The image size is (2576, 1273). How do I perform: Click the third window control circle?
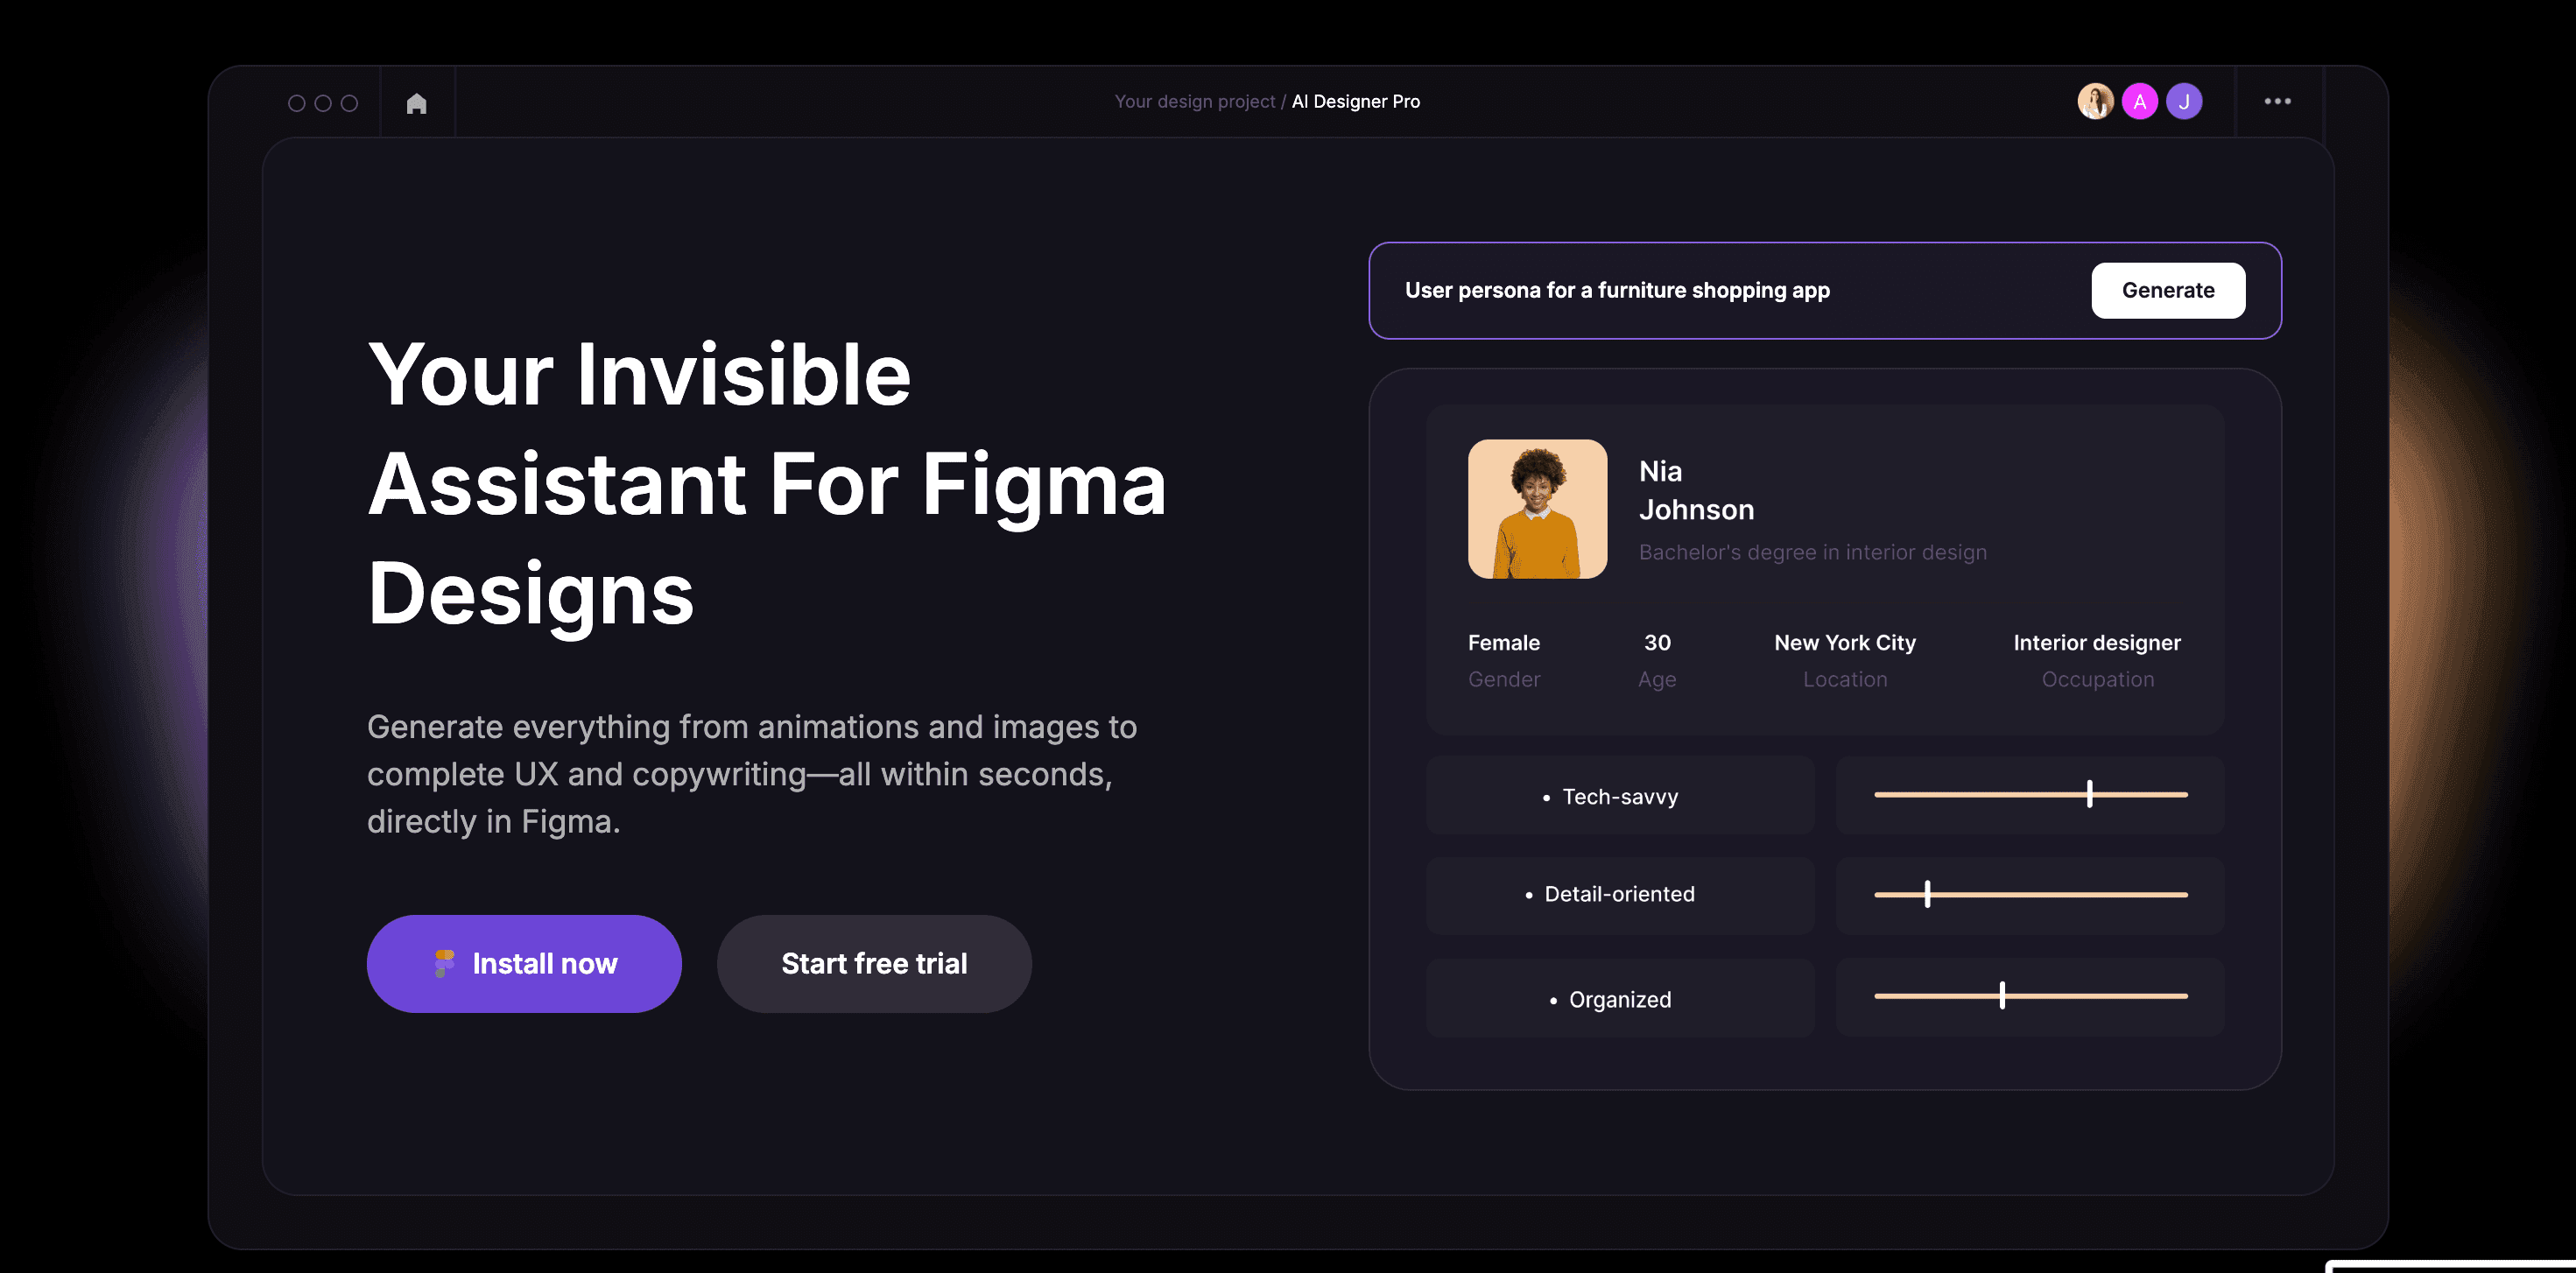[349, 103]
